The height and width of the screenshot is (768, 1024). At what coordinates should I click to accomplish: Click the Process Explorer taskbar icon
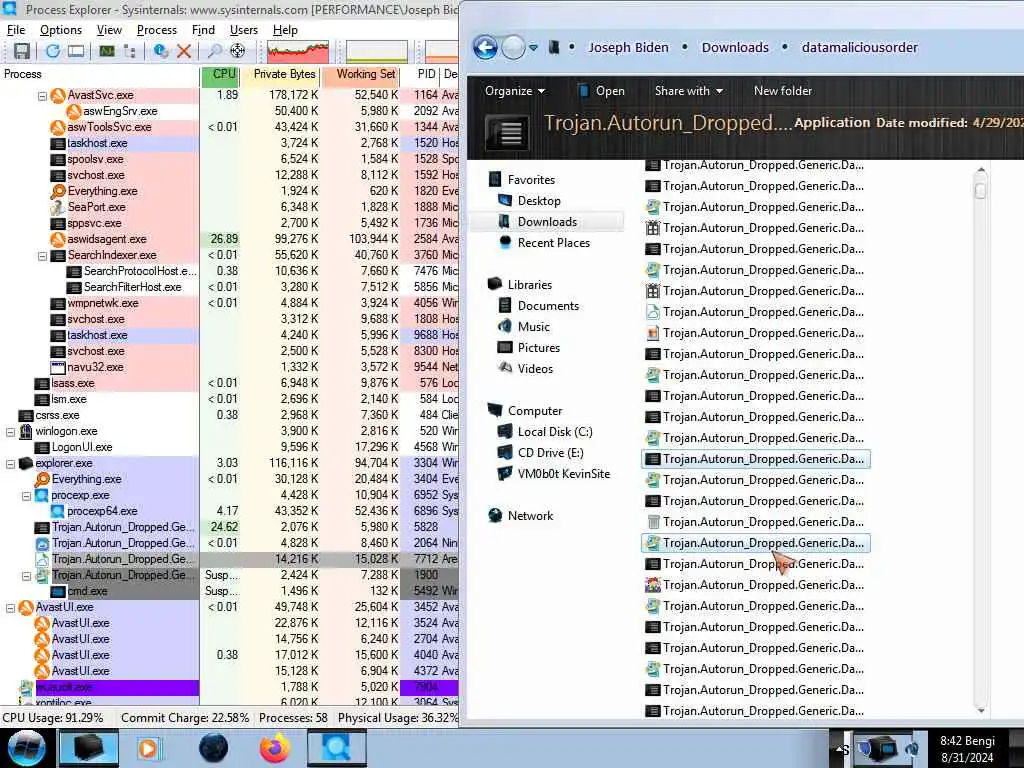(x=337, y=748)
